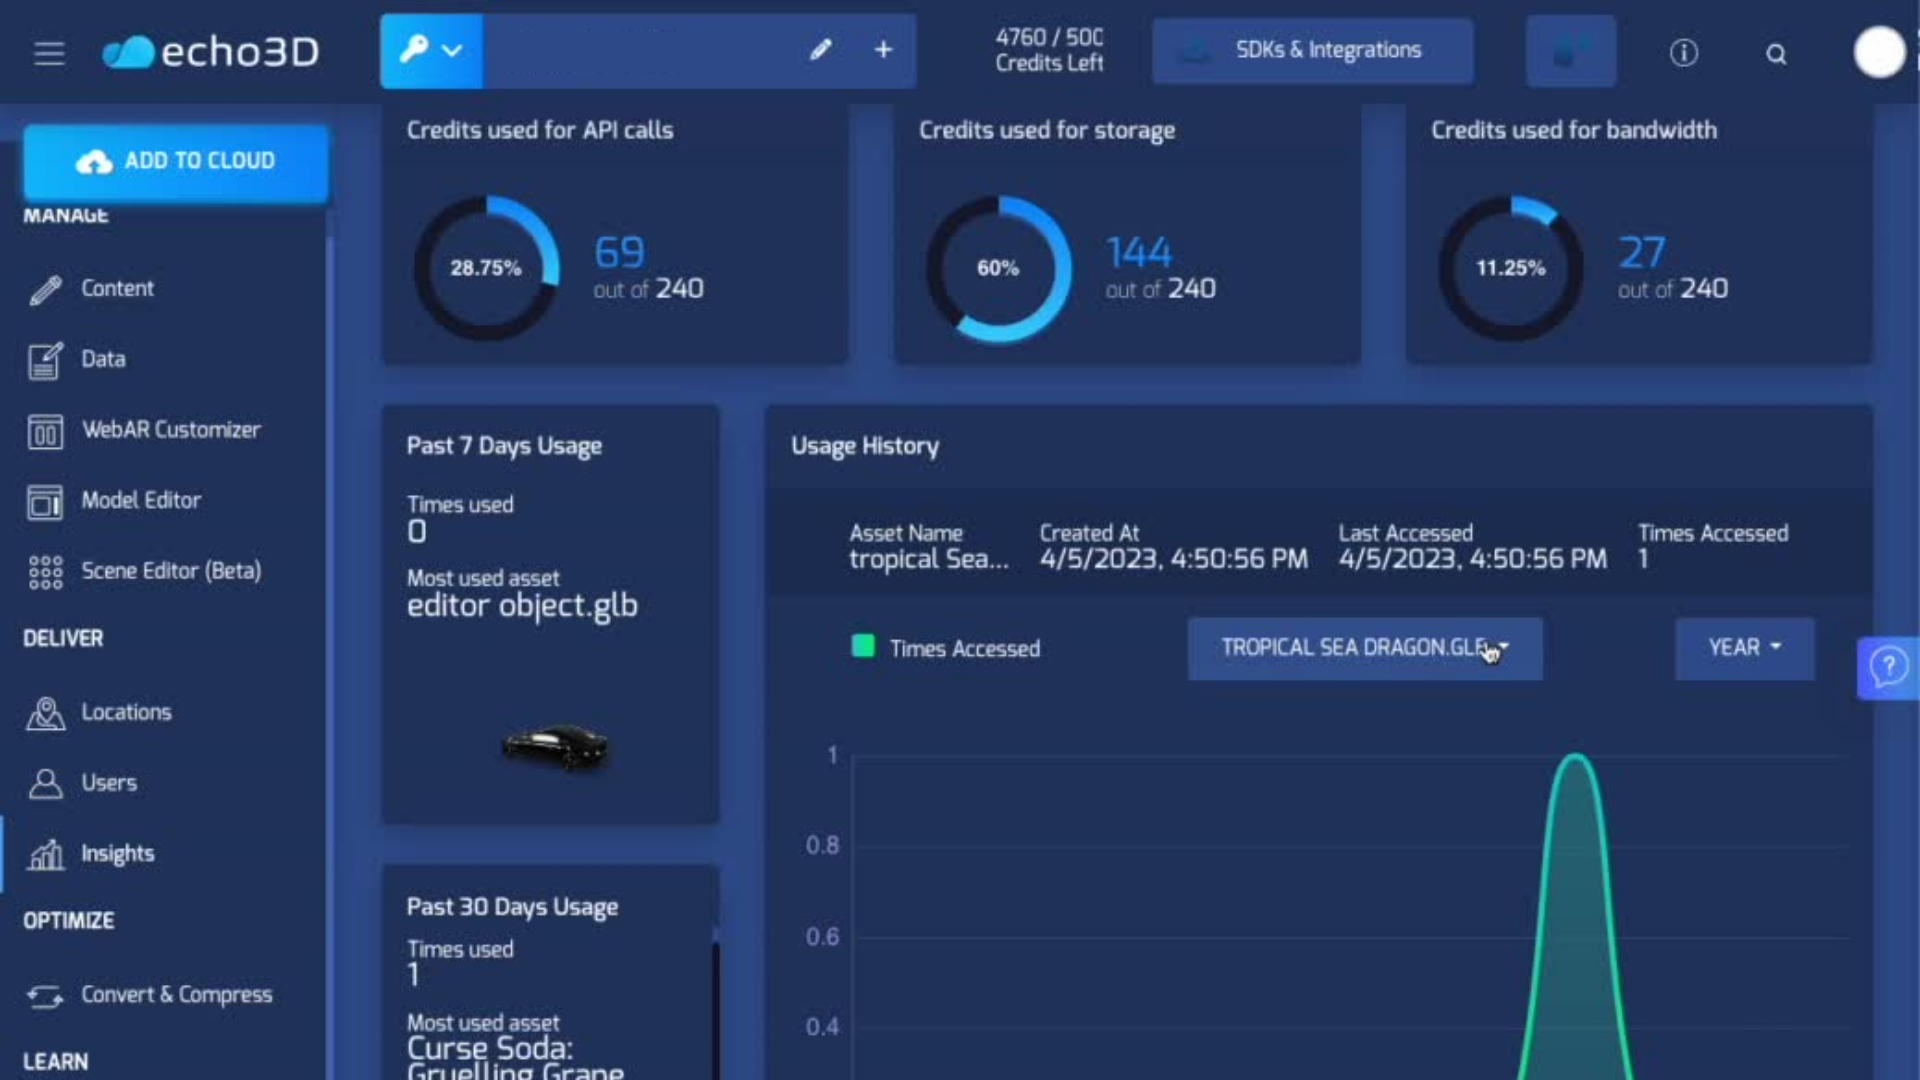Open the WebAR Customizer

[170, 430]
